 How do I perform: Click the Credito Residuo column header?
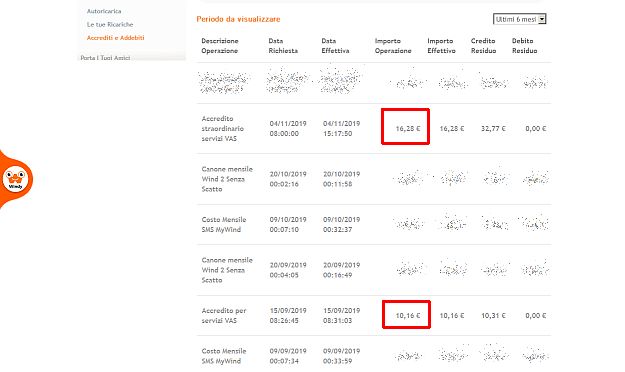pos(483,46)
